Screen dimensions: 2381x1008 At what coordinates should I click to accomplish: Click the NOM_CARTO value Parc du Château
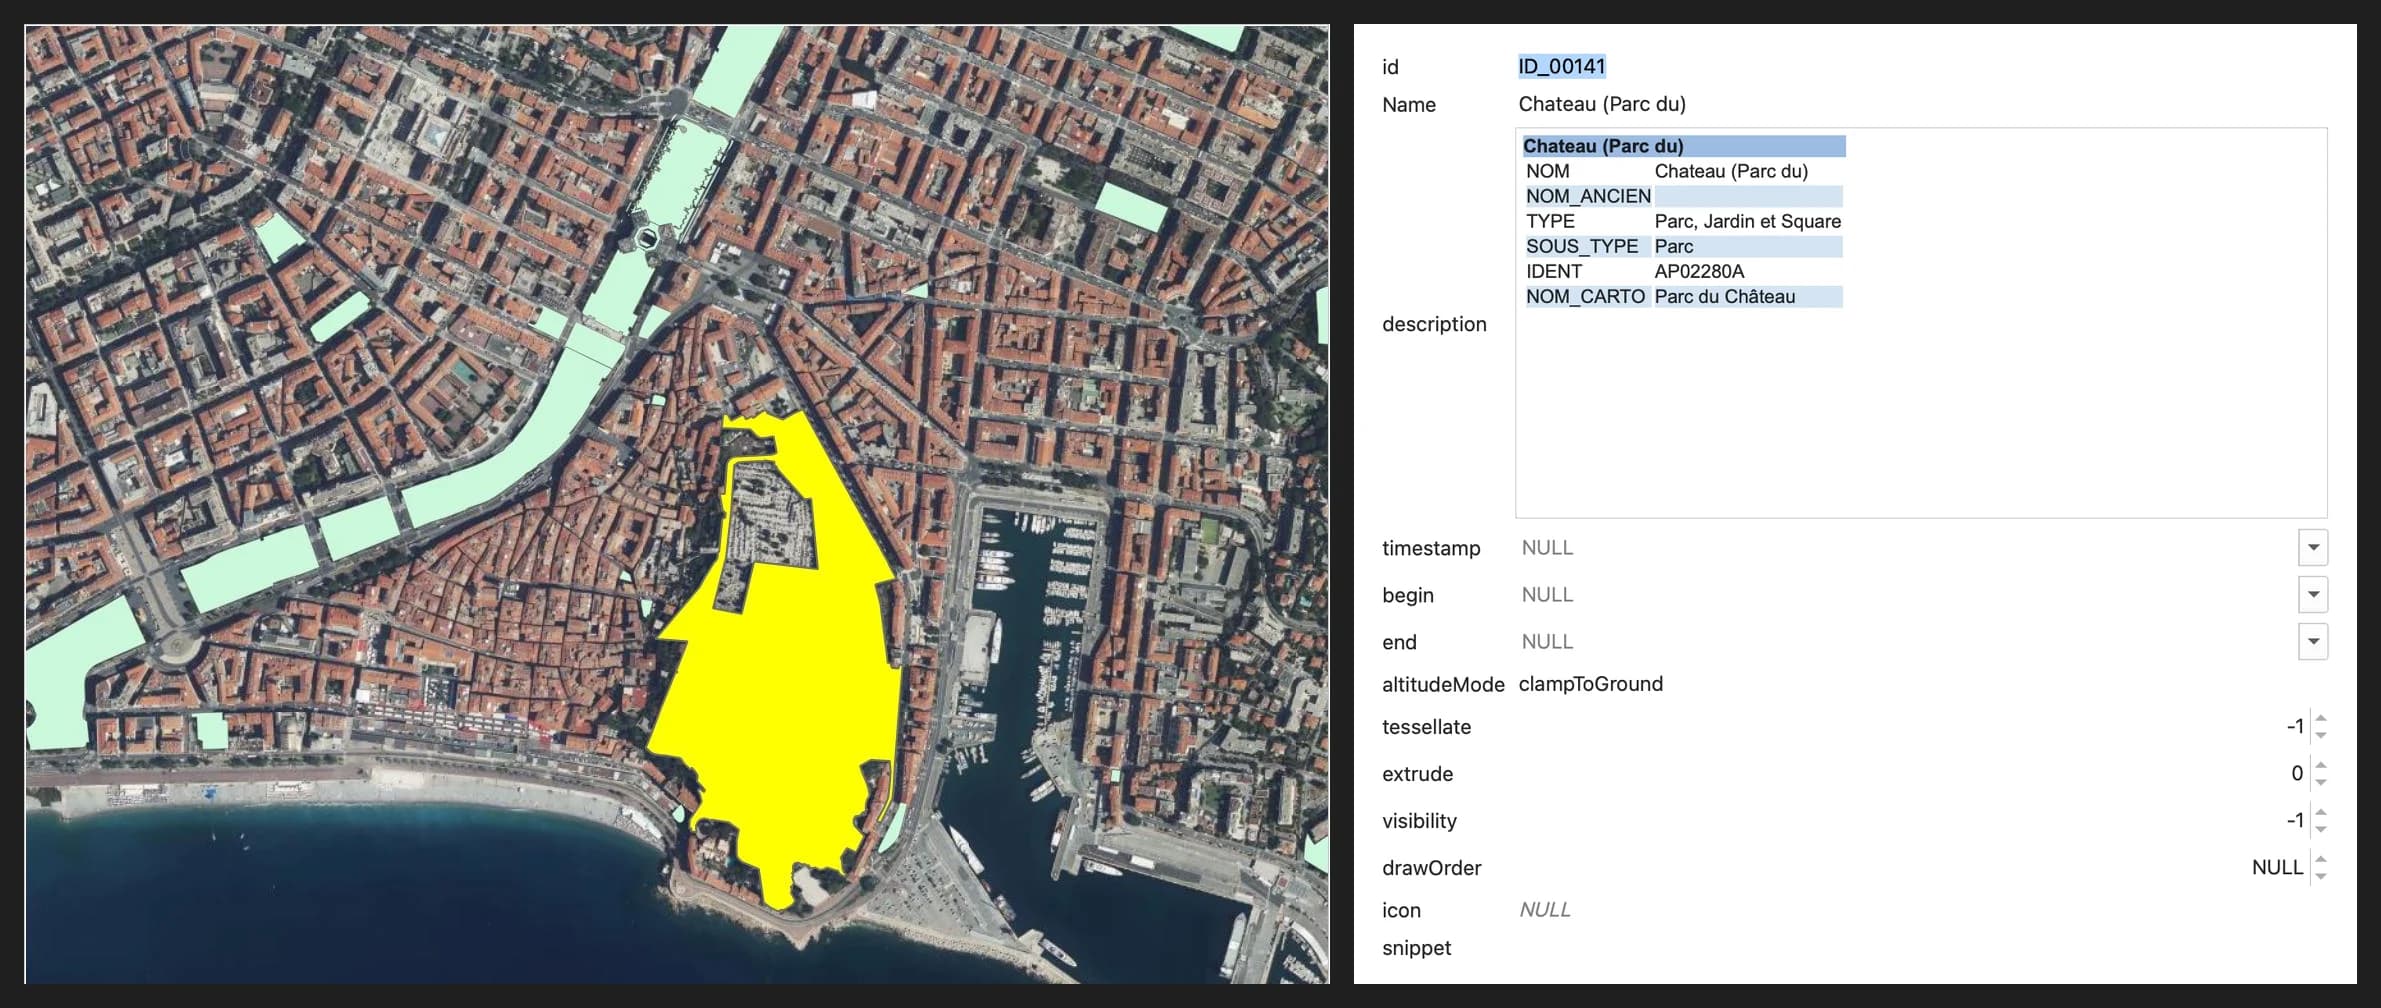coord(1724,297)
